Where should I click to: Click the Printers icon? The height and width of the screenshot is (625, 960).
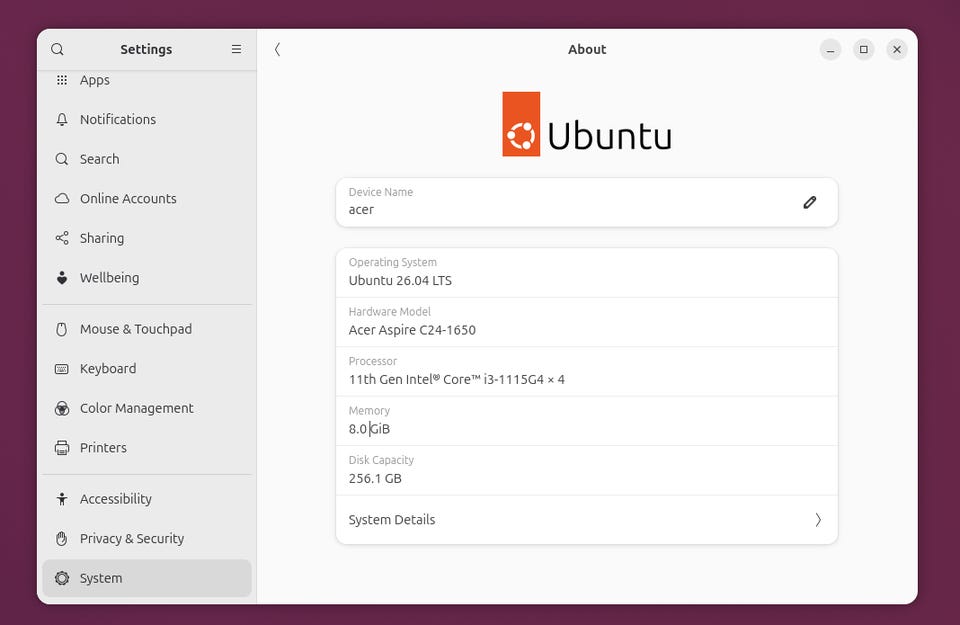(62, 447)
